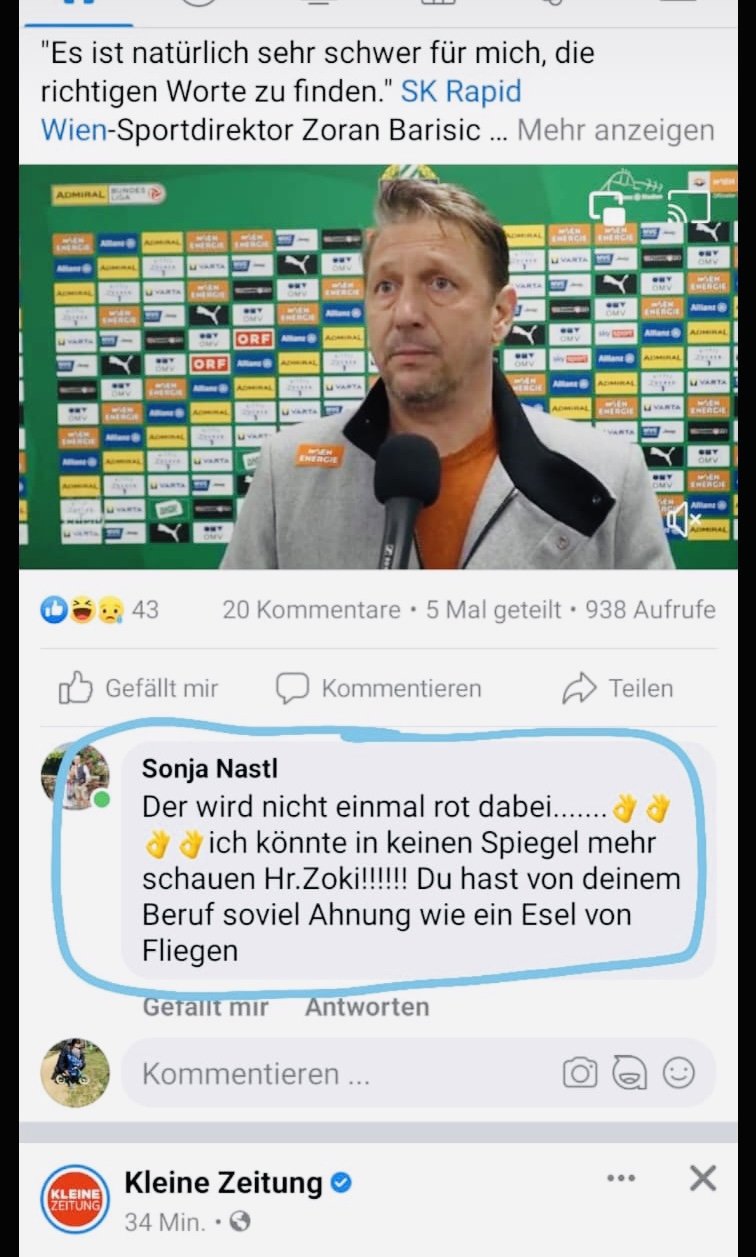Open the 20 Kommentare list
Image resolution: width=756 pixels, height=1257 pixels.
pos(310,609)
